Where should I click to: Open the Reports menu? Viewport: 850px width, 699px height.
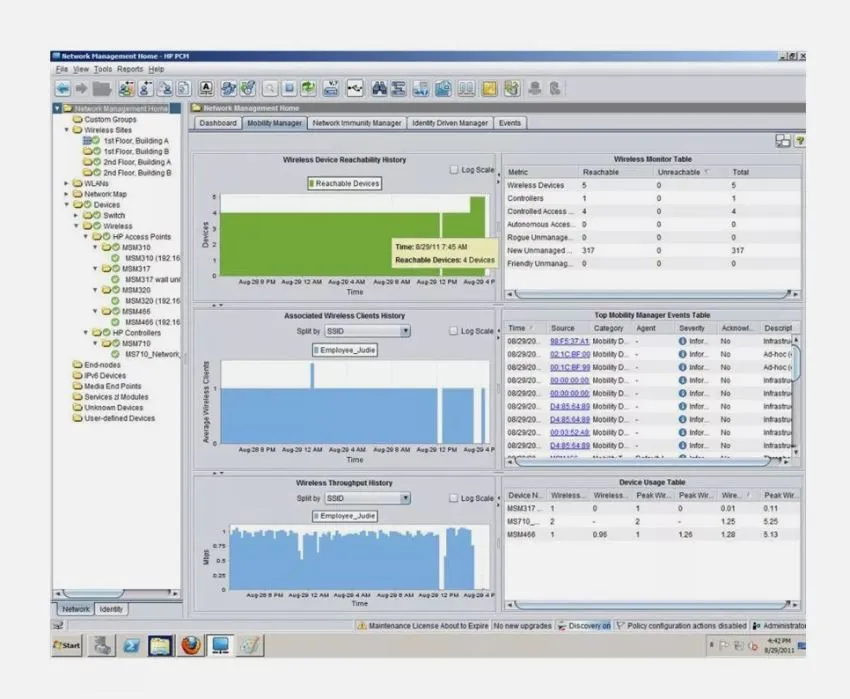(127, 70)
